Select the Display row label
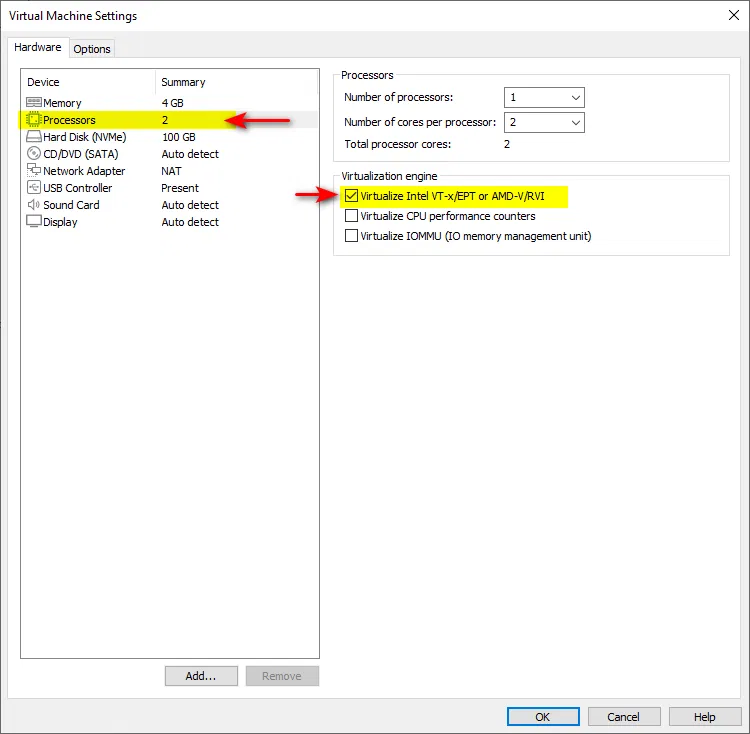Viewport: 750px width, 734px height. (60, 222)
